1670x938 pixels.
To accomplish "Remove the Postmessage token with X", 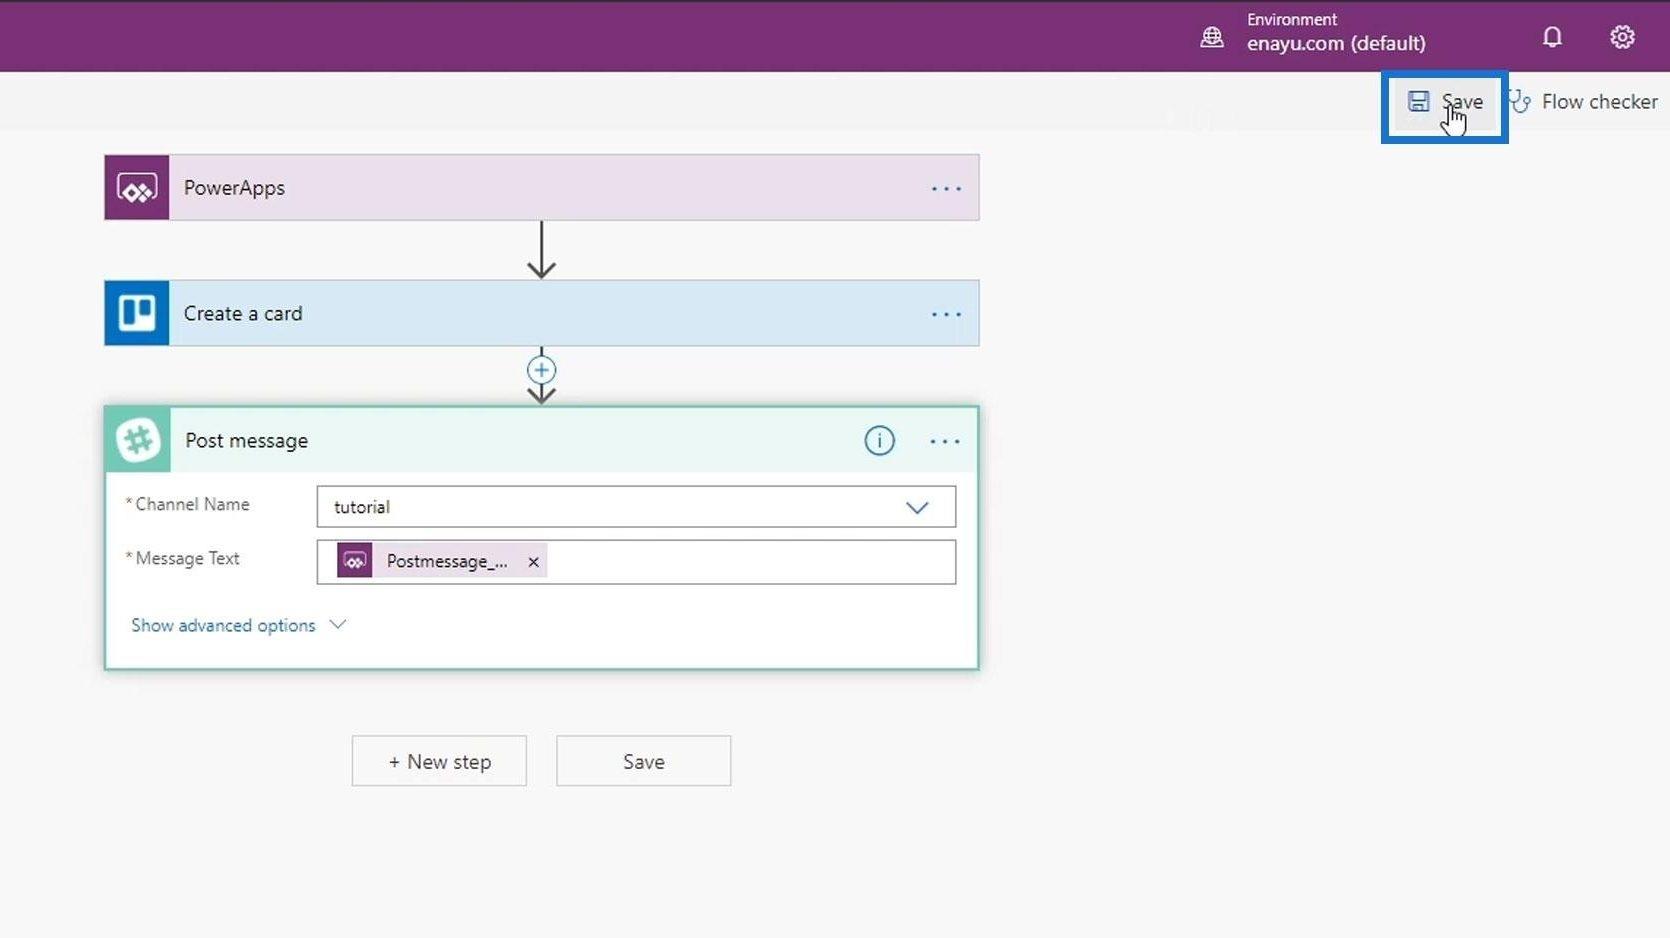I will click(533, 562).
